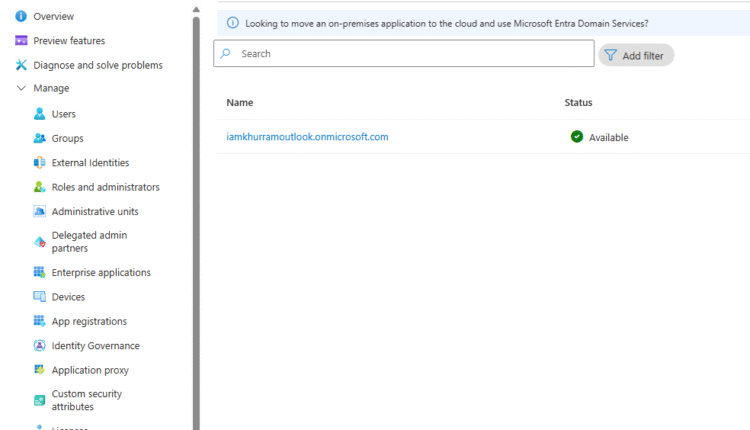The image size is (750, 430).
Task: Sort by the Name column header
Action: pyautogui.click(x=240, y=103)
